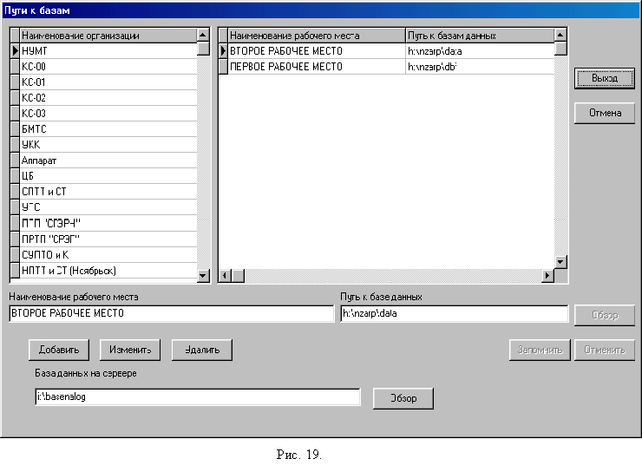Click workplace grid scroll-up arrow

[561, 35]
